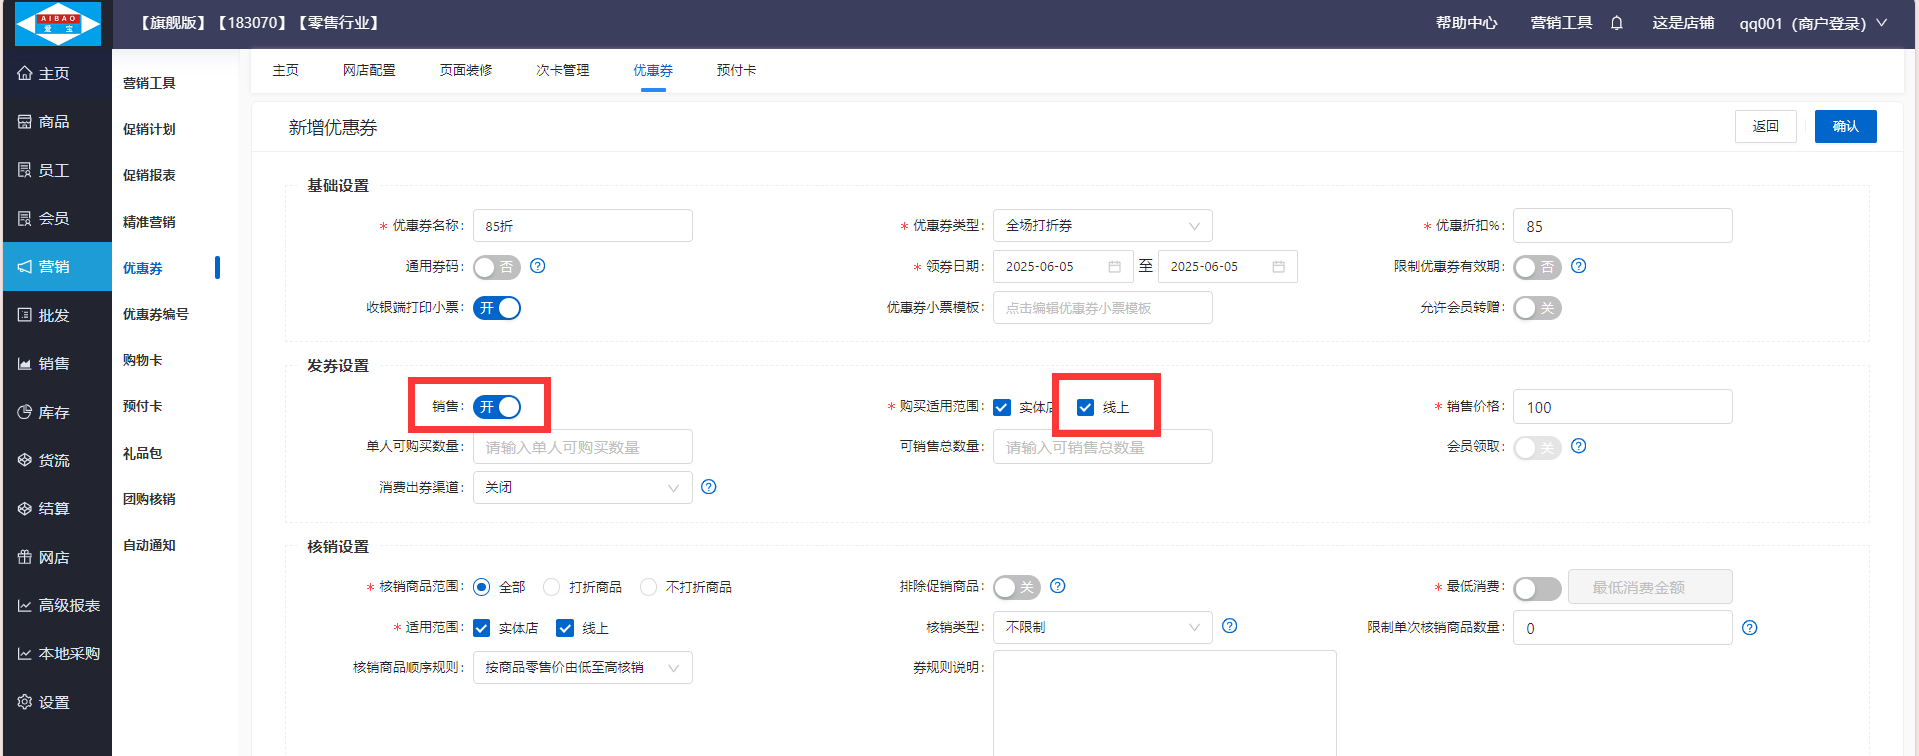Click the 确认 button
Viewport: 1919px width, 756px height.
[x=1845, y=127]
